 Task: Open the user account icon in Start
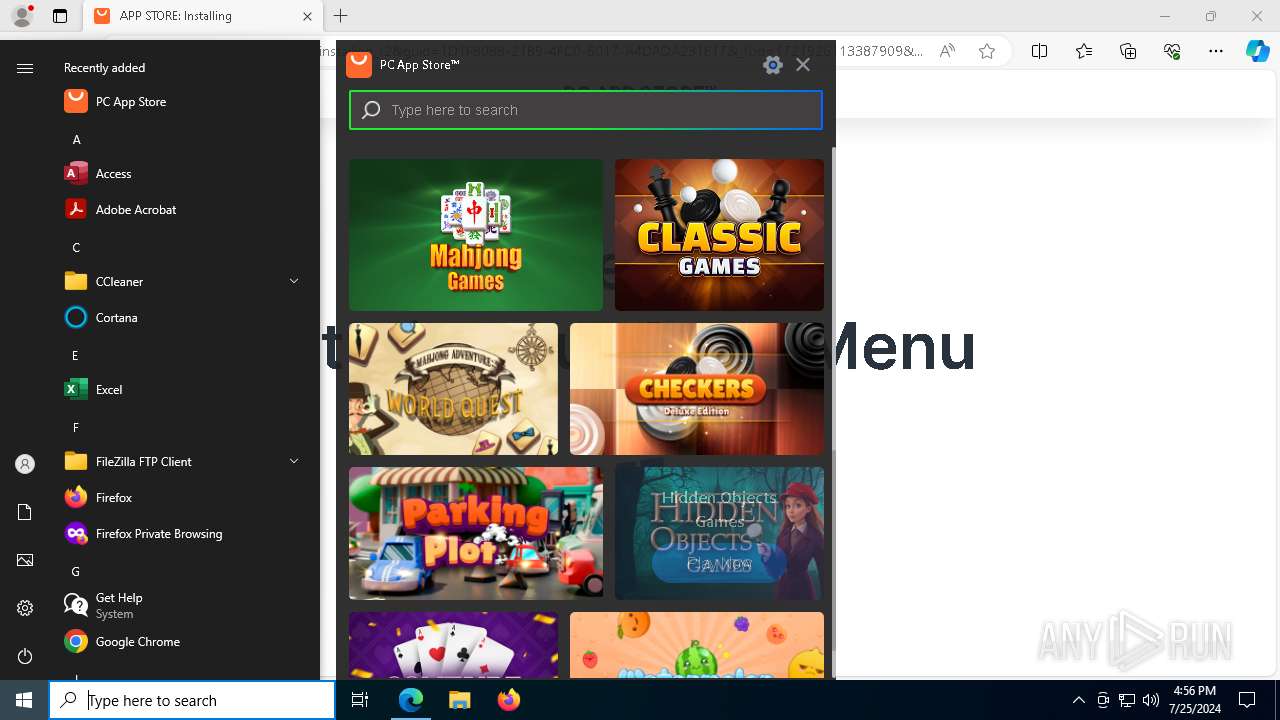(25, 464)
